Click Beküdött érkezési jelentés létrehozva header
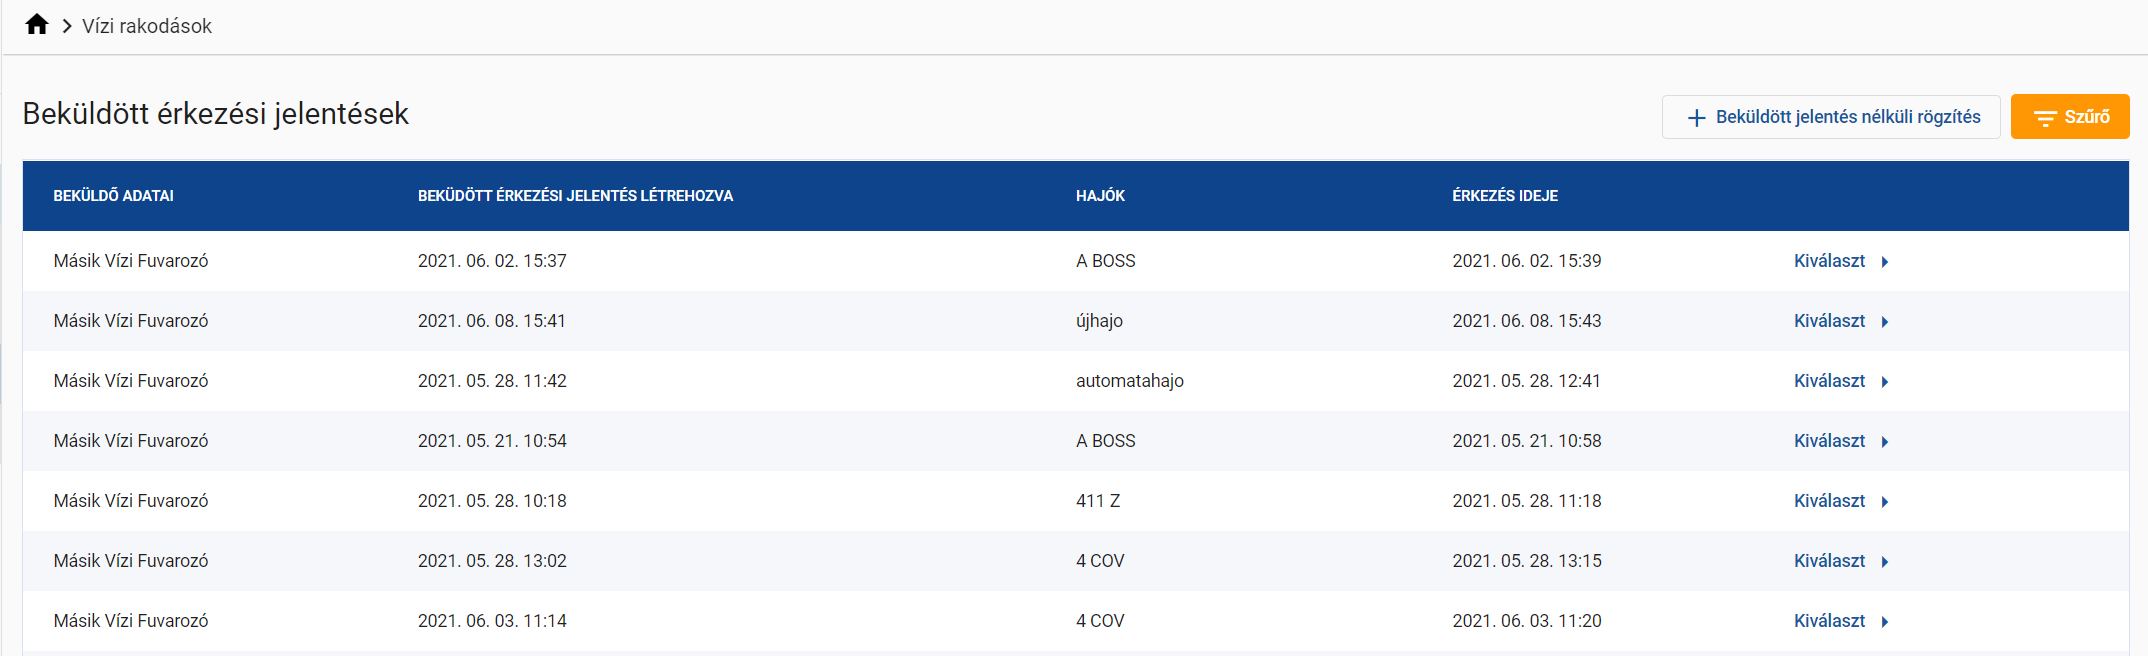 575,196
